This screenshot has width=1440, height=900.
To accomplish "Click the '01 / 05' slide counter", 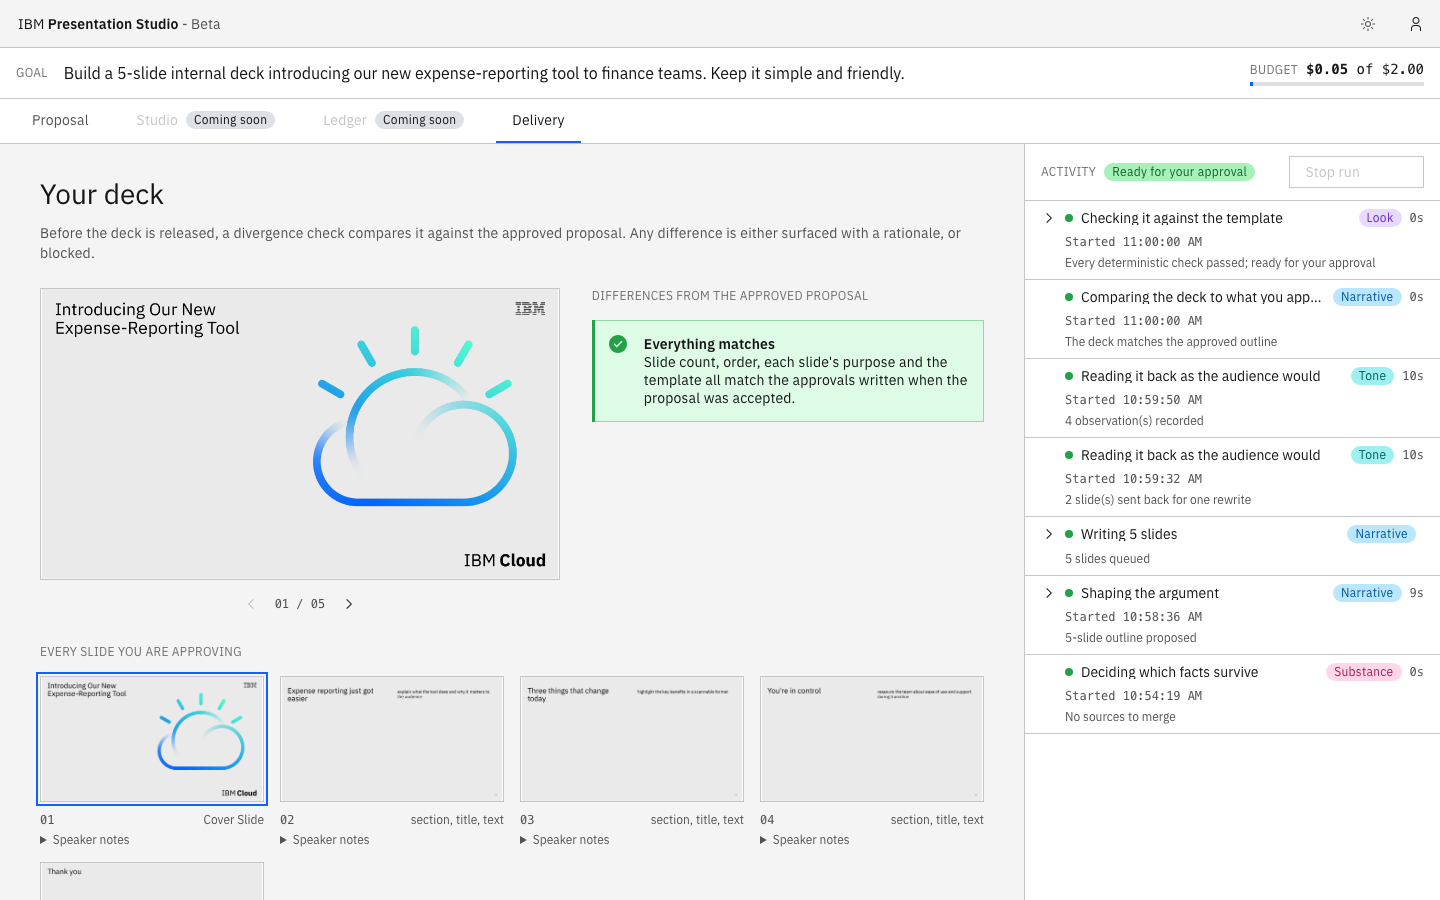I will [x=300, y=604].
